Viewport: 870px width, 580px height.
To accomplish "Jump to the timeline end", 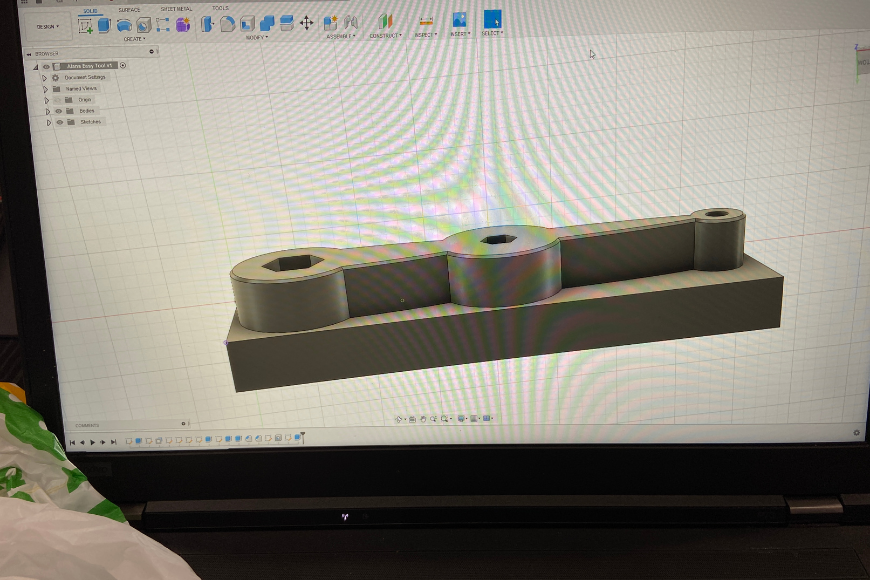I will pyautogui.click(x=113, y=442).
